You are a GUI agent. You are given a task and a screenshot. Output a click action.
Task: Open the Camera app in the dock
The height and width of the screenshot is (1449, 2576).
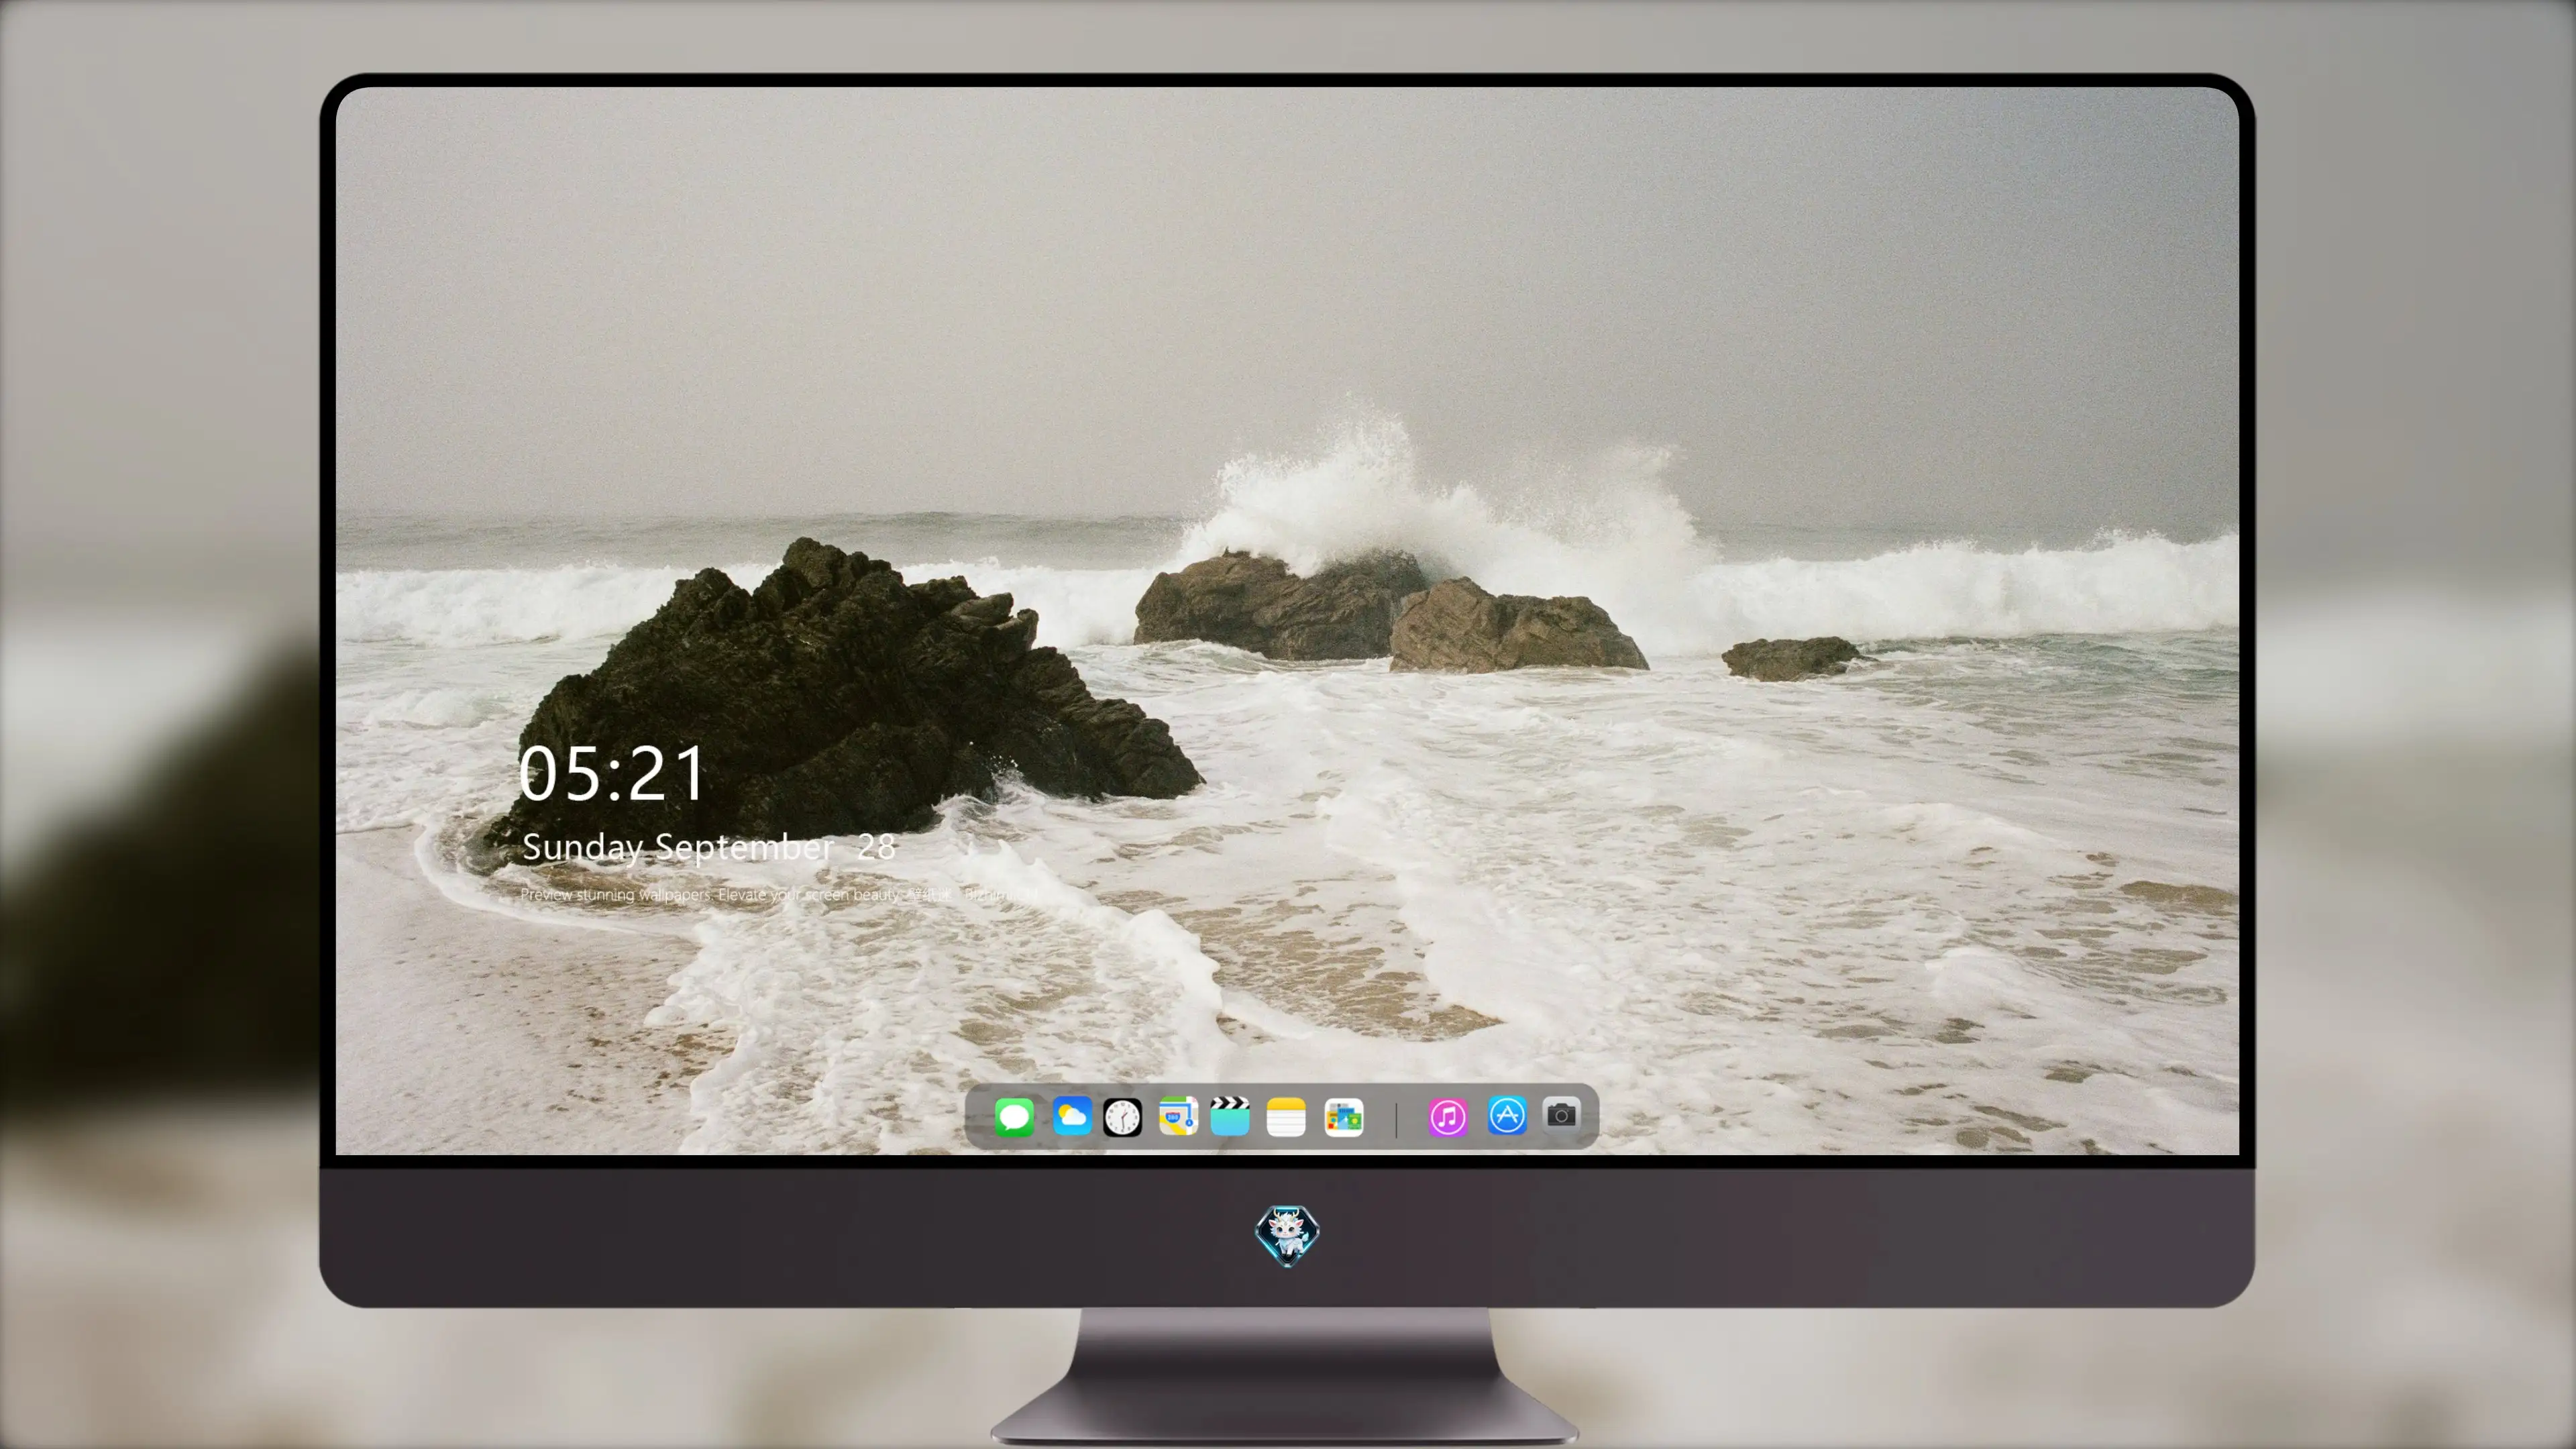coord(1561,1115)
